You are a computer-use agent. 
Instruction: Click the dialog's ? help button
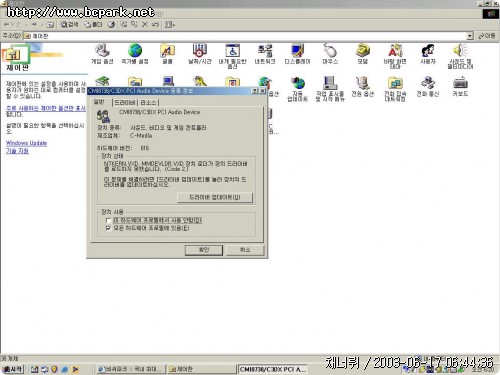click(255, 91)
